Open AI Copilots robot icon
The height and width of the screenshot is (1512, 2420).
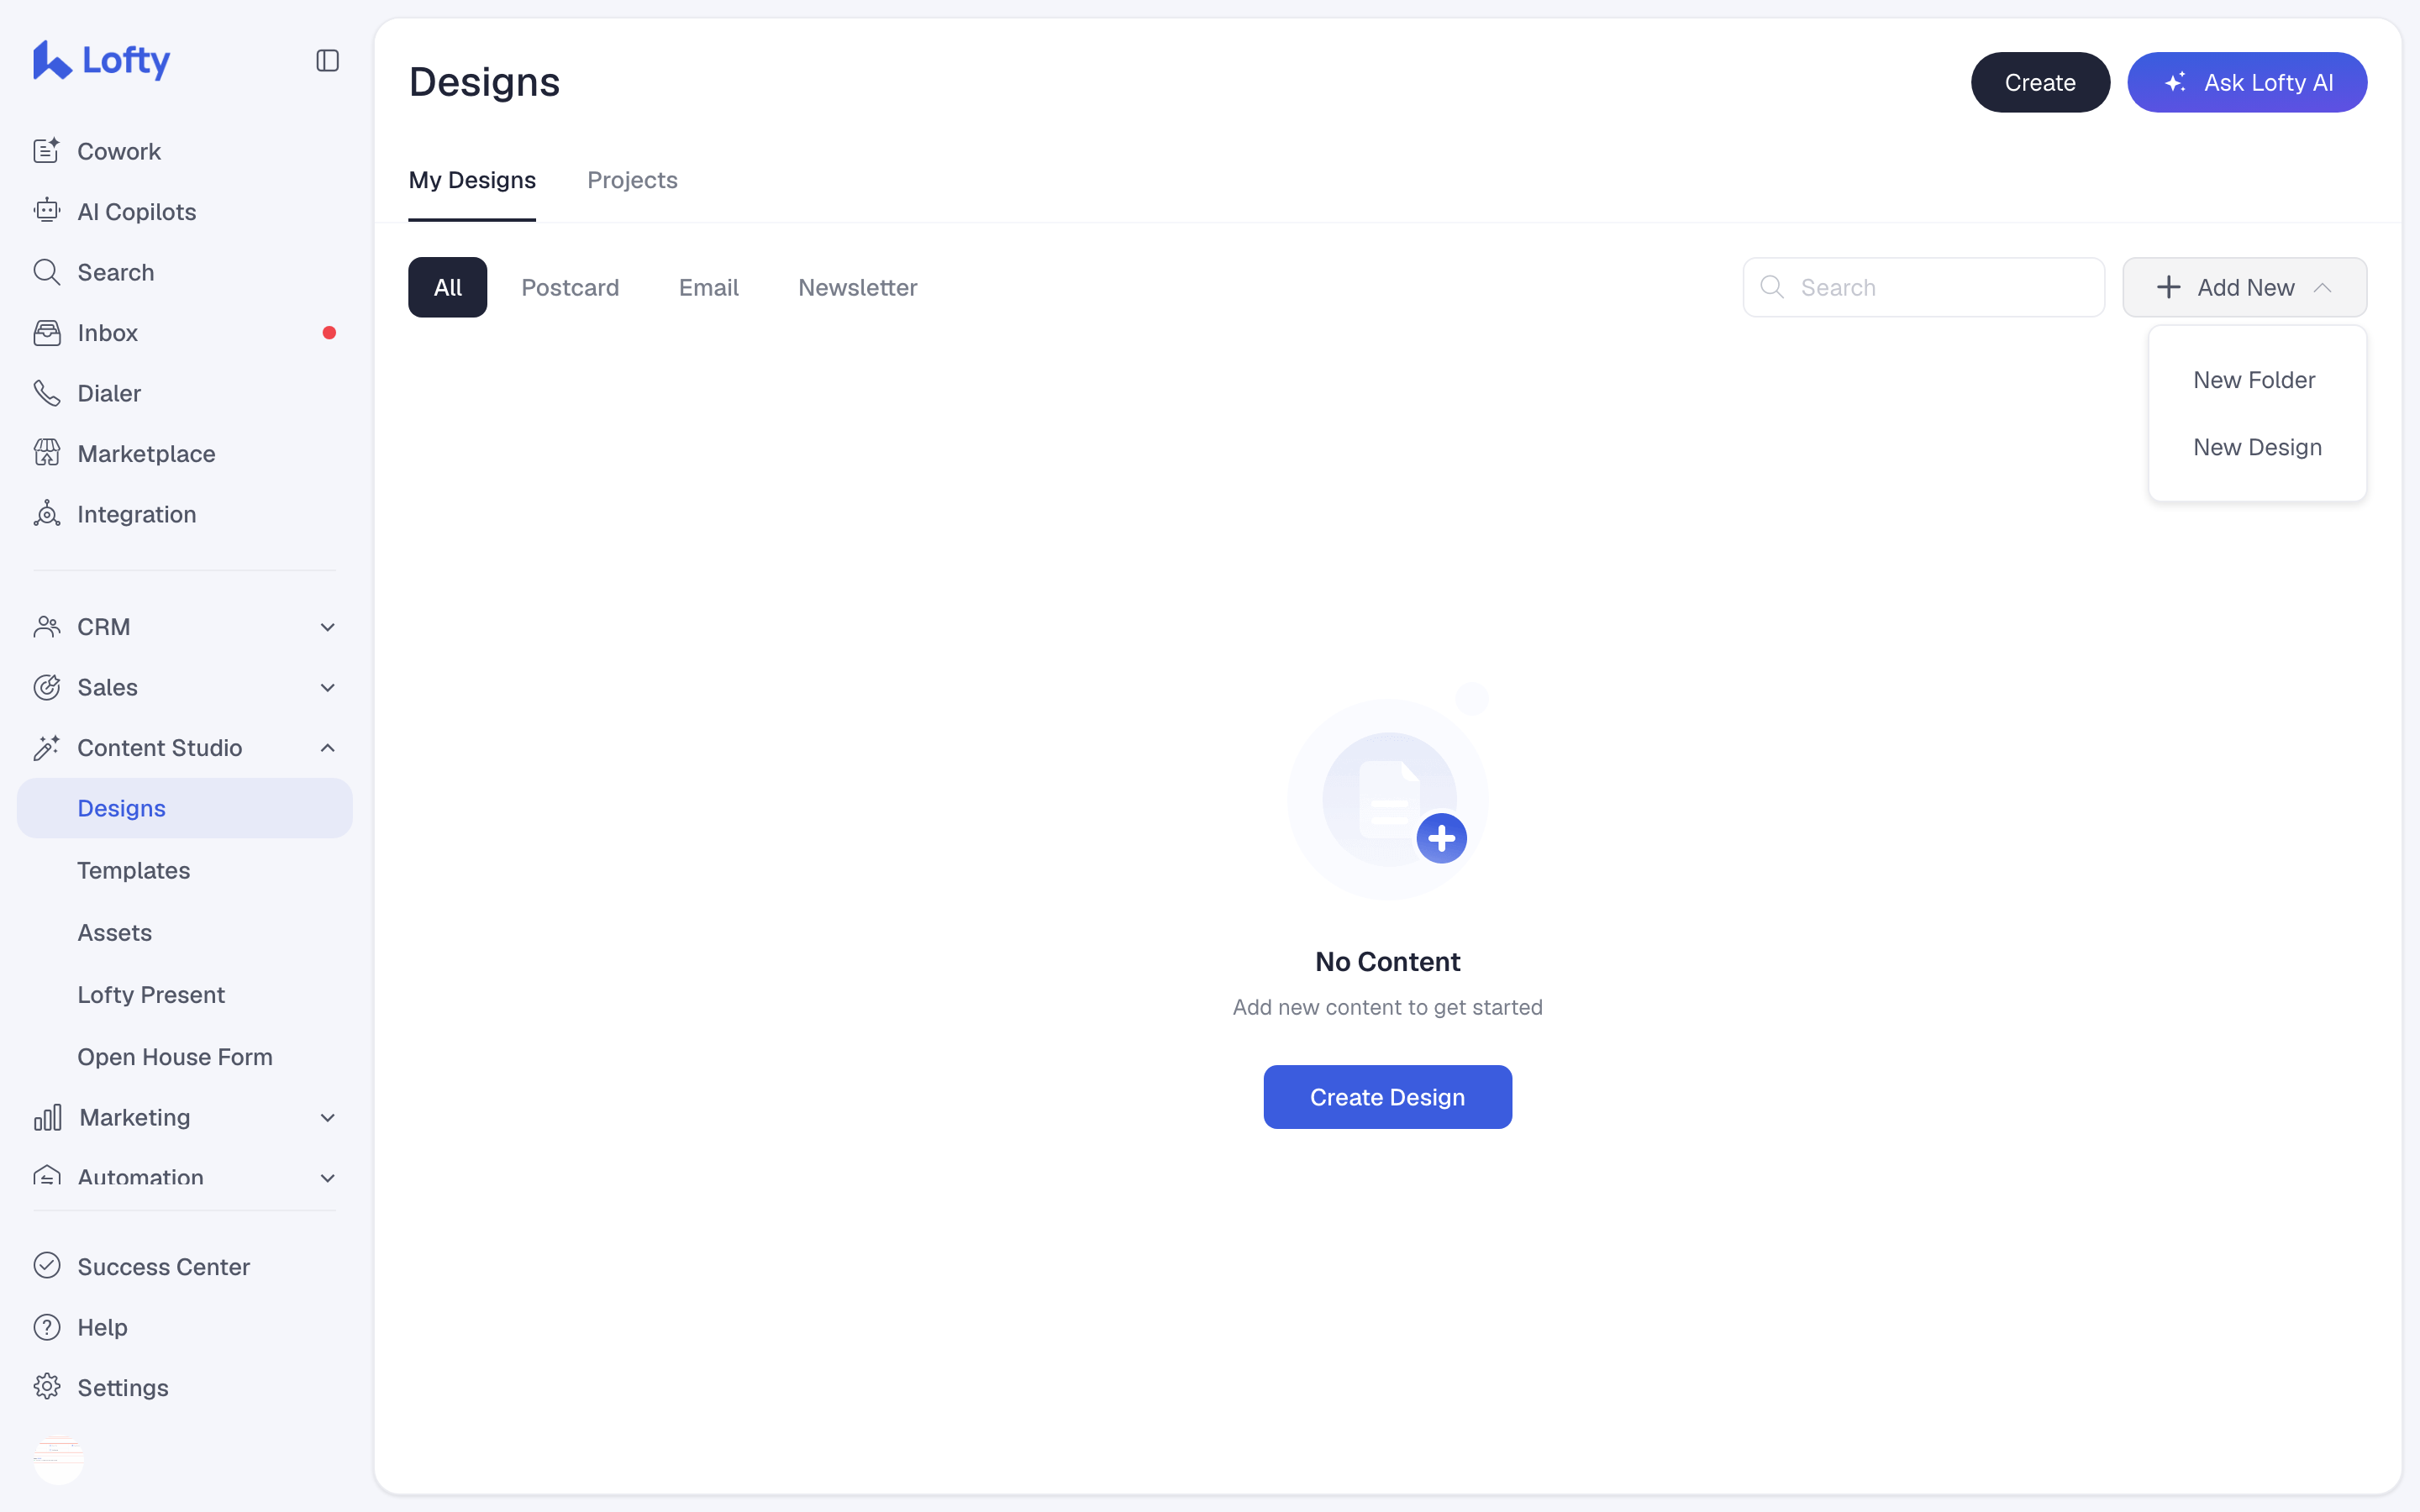[x=47, y=211]
